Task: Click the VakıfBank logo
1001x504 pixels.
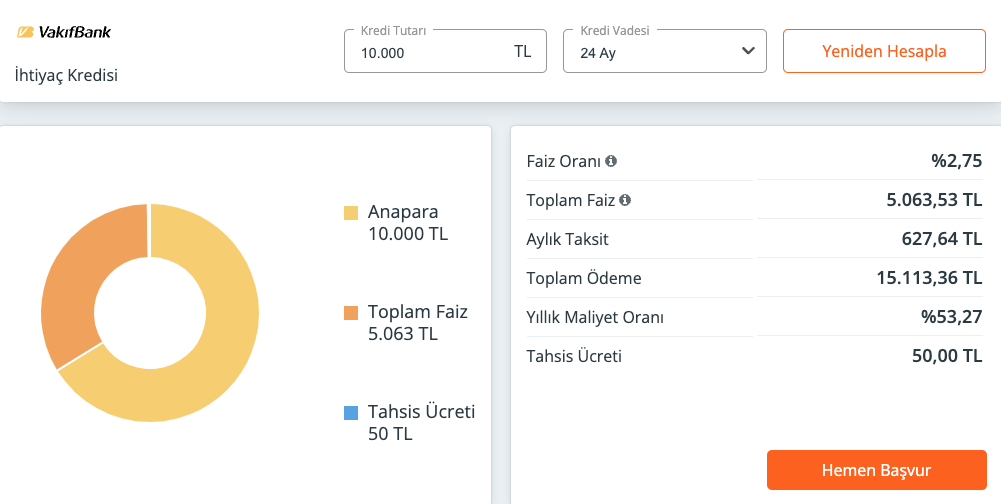Action: click(64, 32)
